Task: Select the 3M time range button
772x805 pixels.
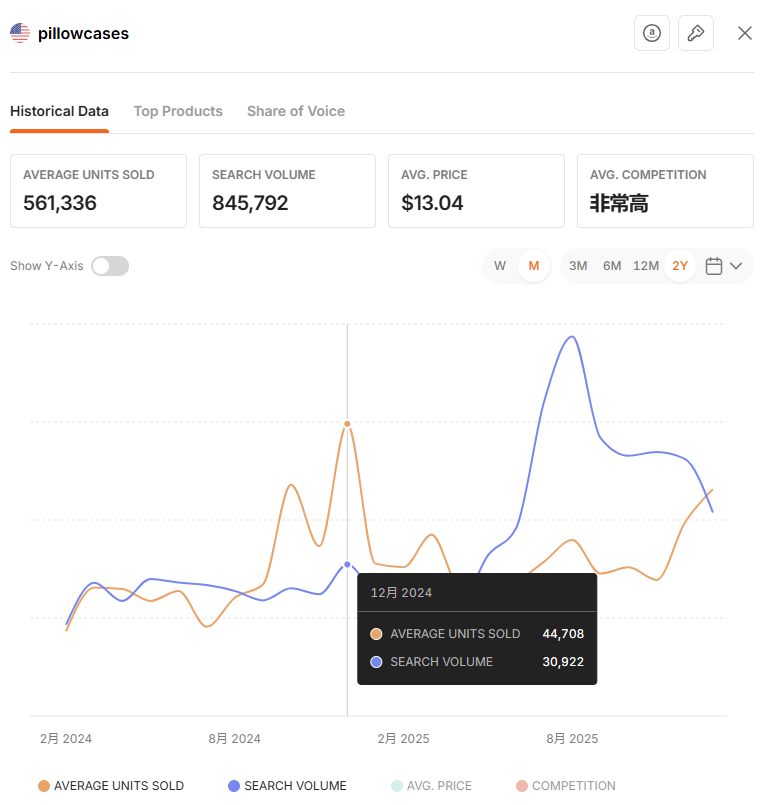Action: coord(578,266)
